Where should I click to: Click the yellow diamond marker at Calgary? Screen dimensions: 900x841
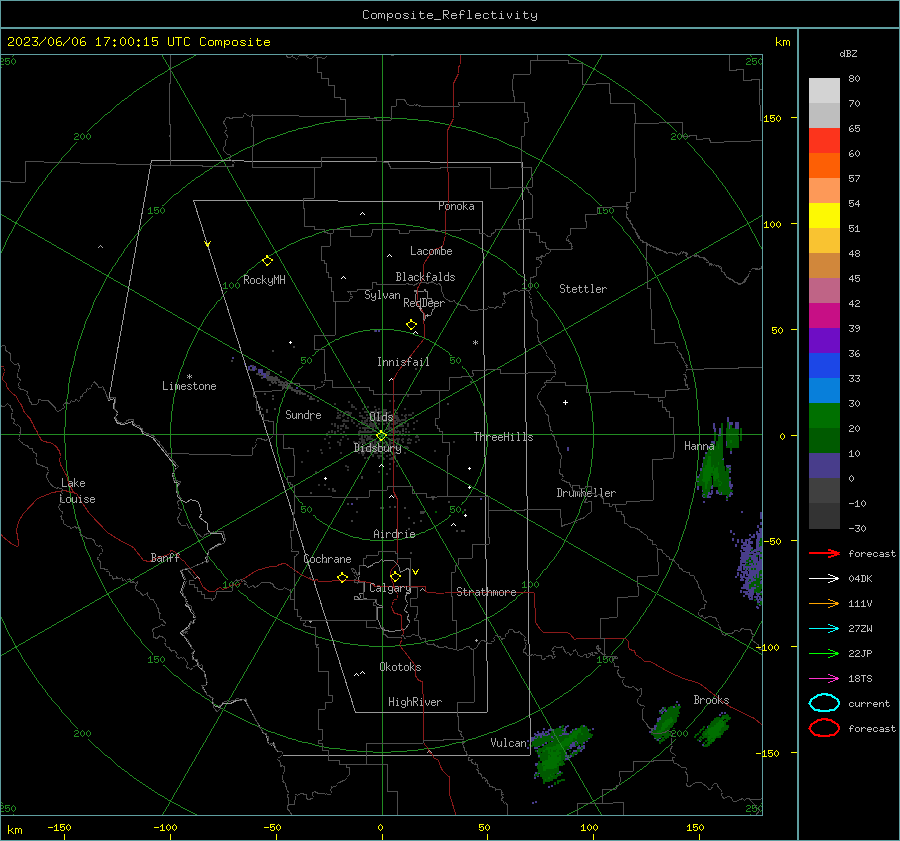tap(395, 576)
